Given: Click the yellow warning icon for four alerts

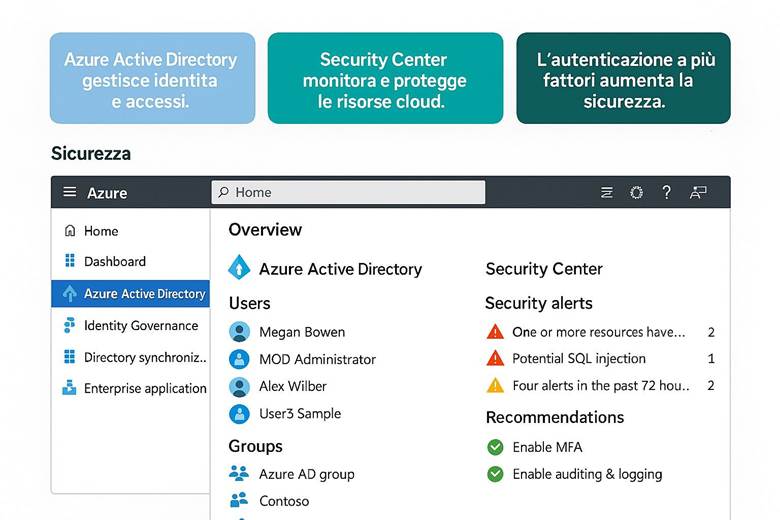Looking at the screenshot, I should (495, 385).
